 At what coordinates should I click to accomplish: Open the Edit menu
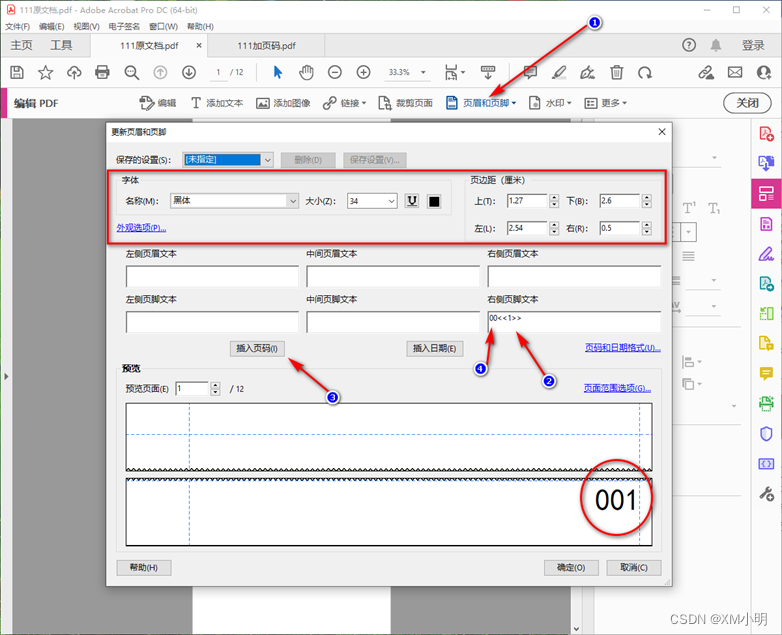click(52, 26)
